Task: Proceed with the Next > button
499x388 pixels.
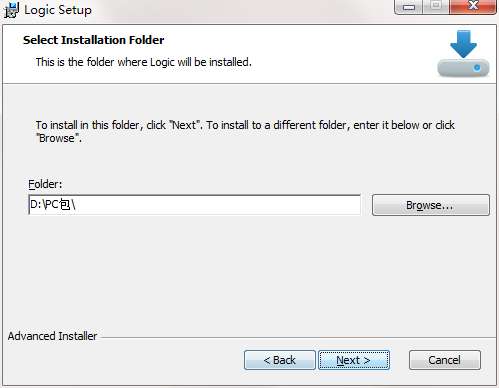Action: (x=354, y=360)
